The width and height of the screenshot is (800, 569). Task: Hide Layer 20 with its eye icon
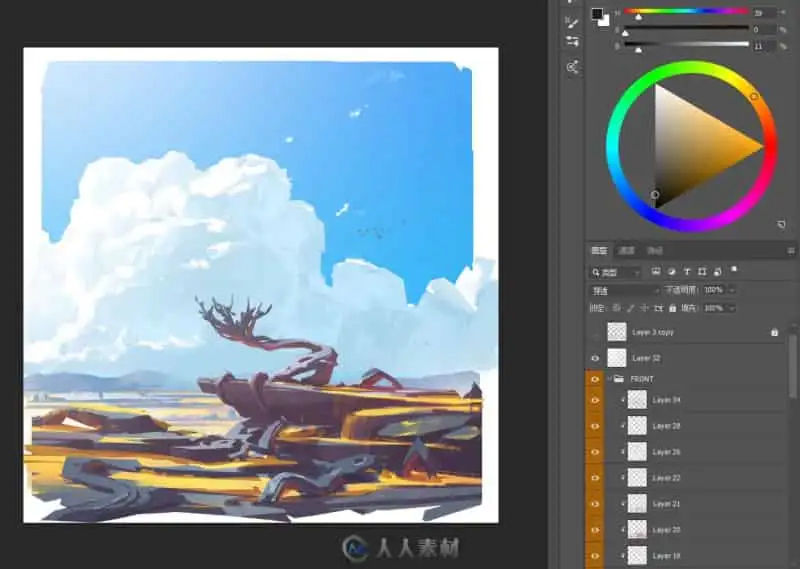point(595,530)
